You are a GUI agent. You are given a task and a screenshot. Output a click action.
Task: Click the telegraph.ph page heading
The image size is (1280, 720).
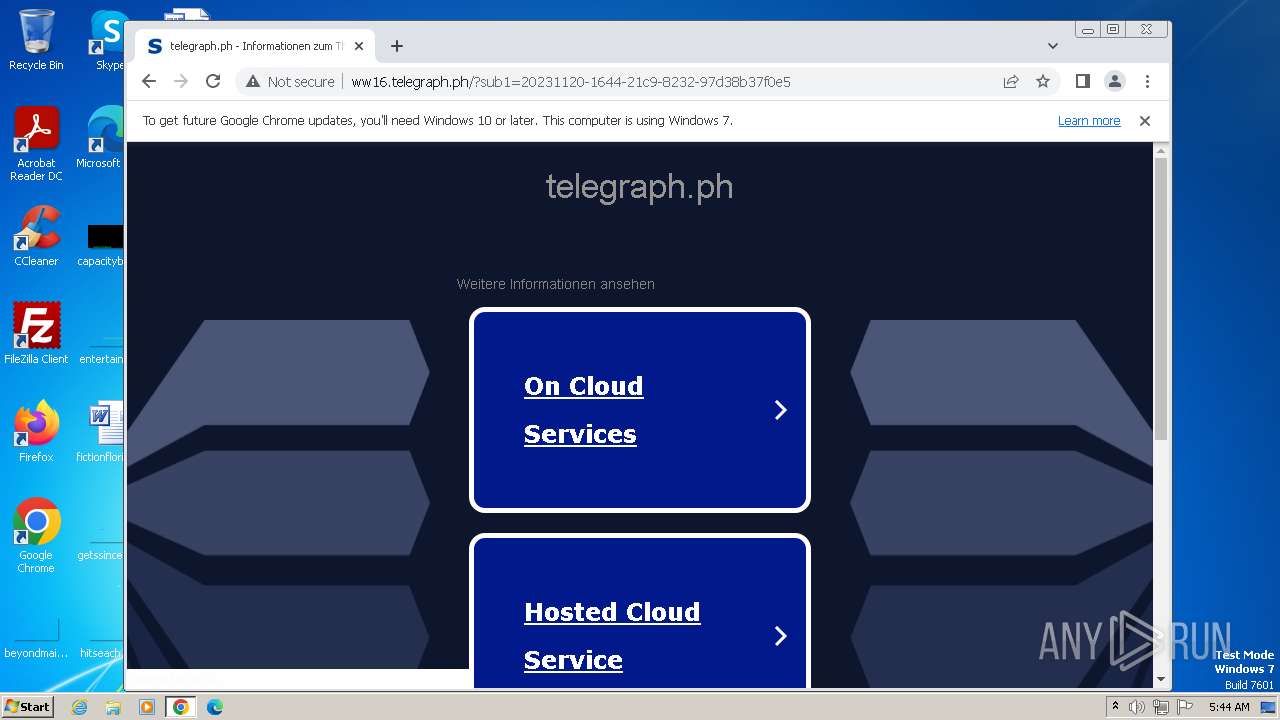tap(639, 187)
